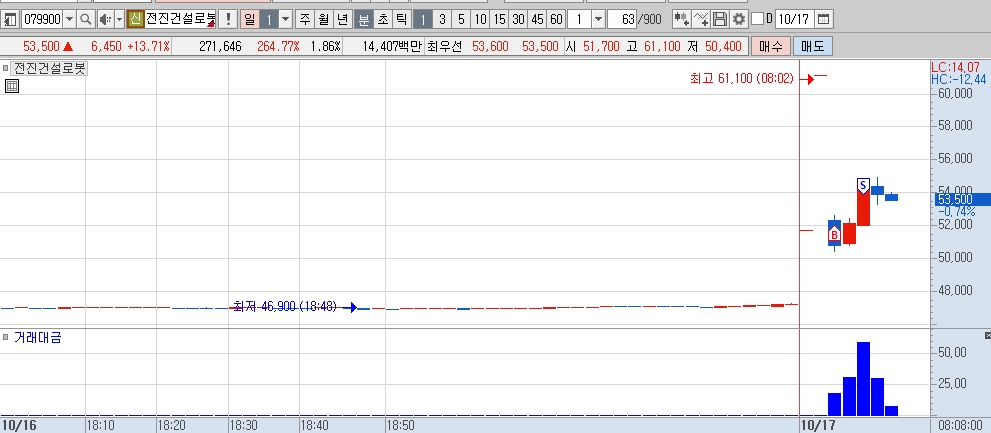The height and width of the screenshot is (433, 991).
Task: Click the 매수 buy button
Action: coord(770,46)
